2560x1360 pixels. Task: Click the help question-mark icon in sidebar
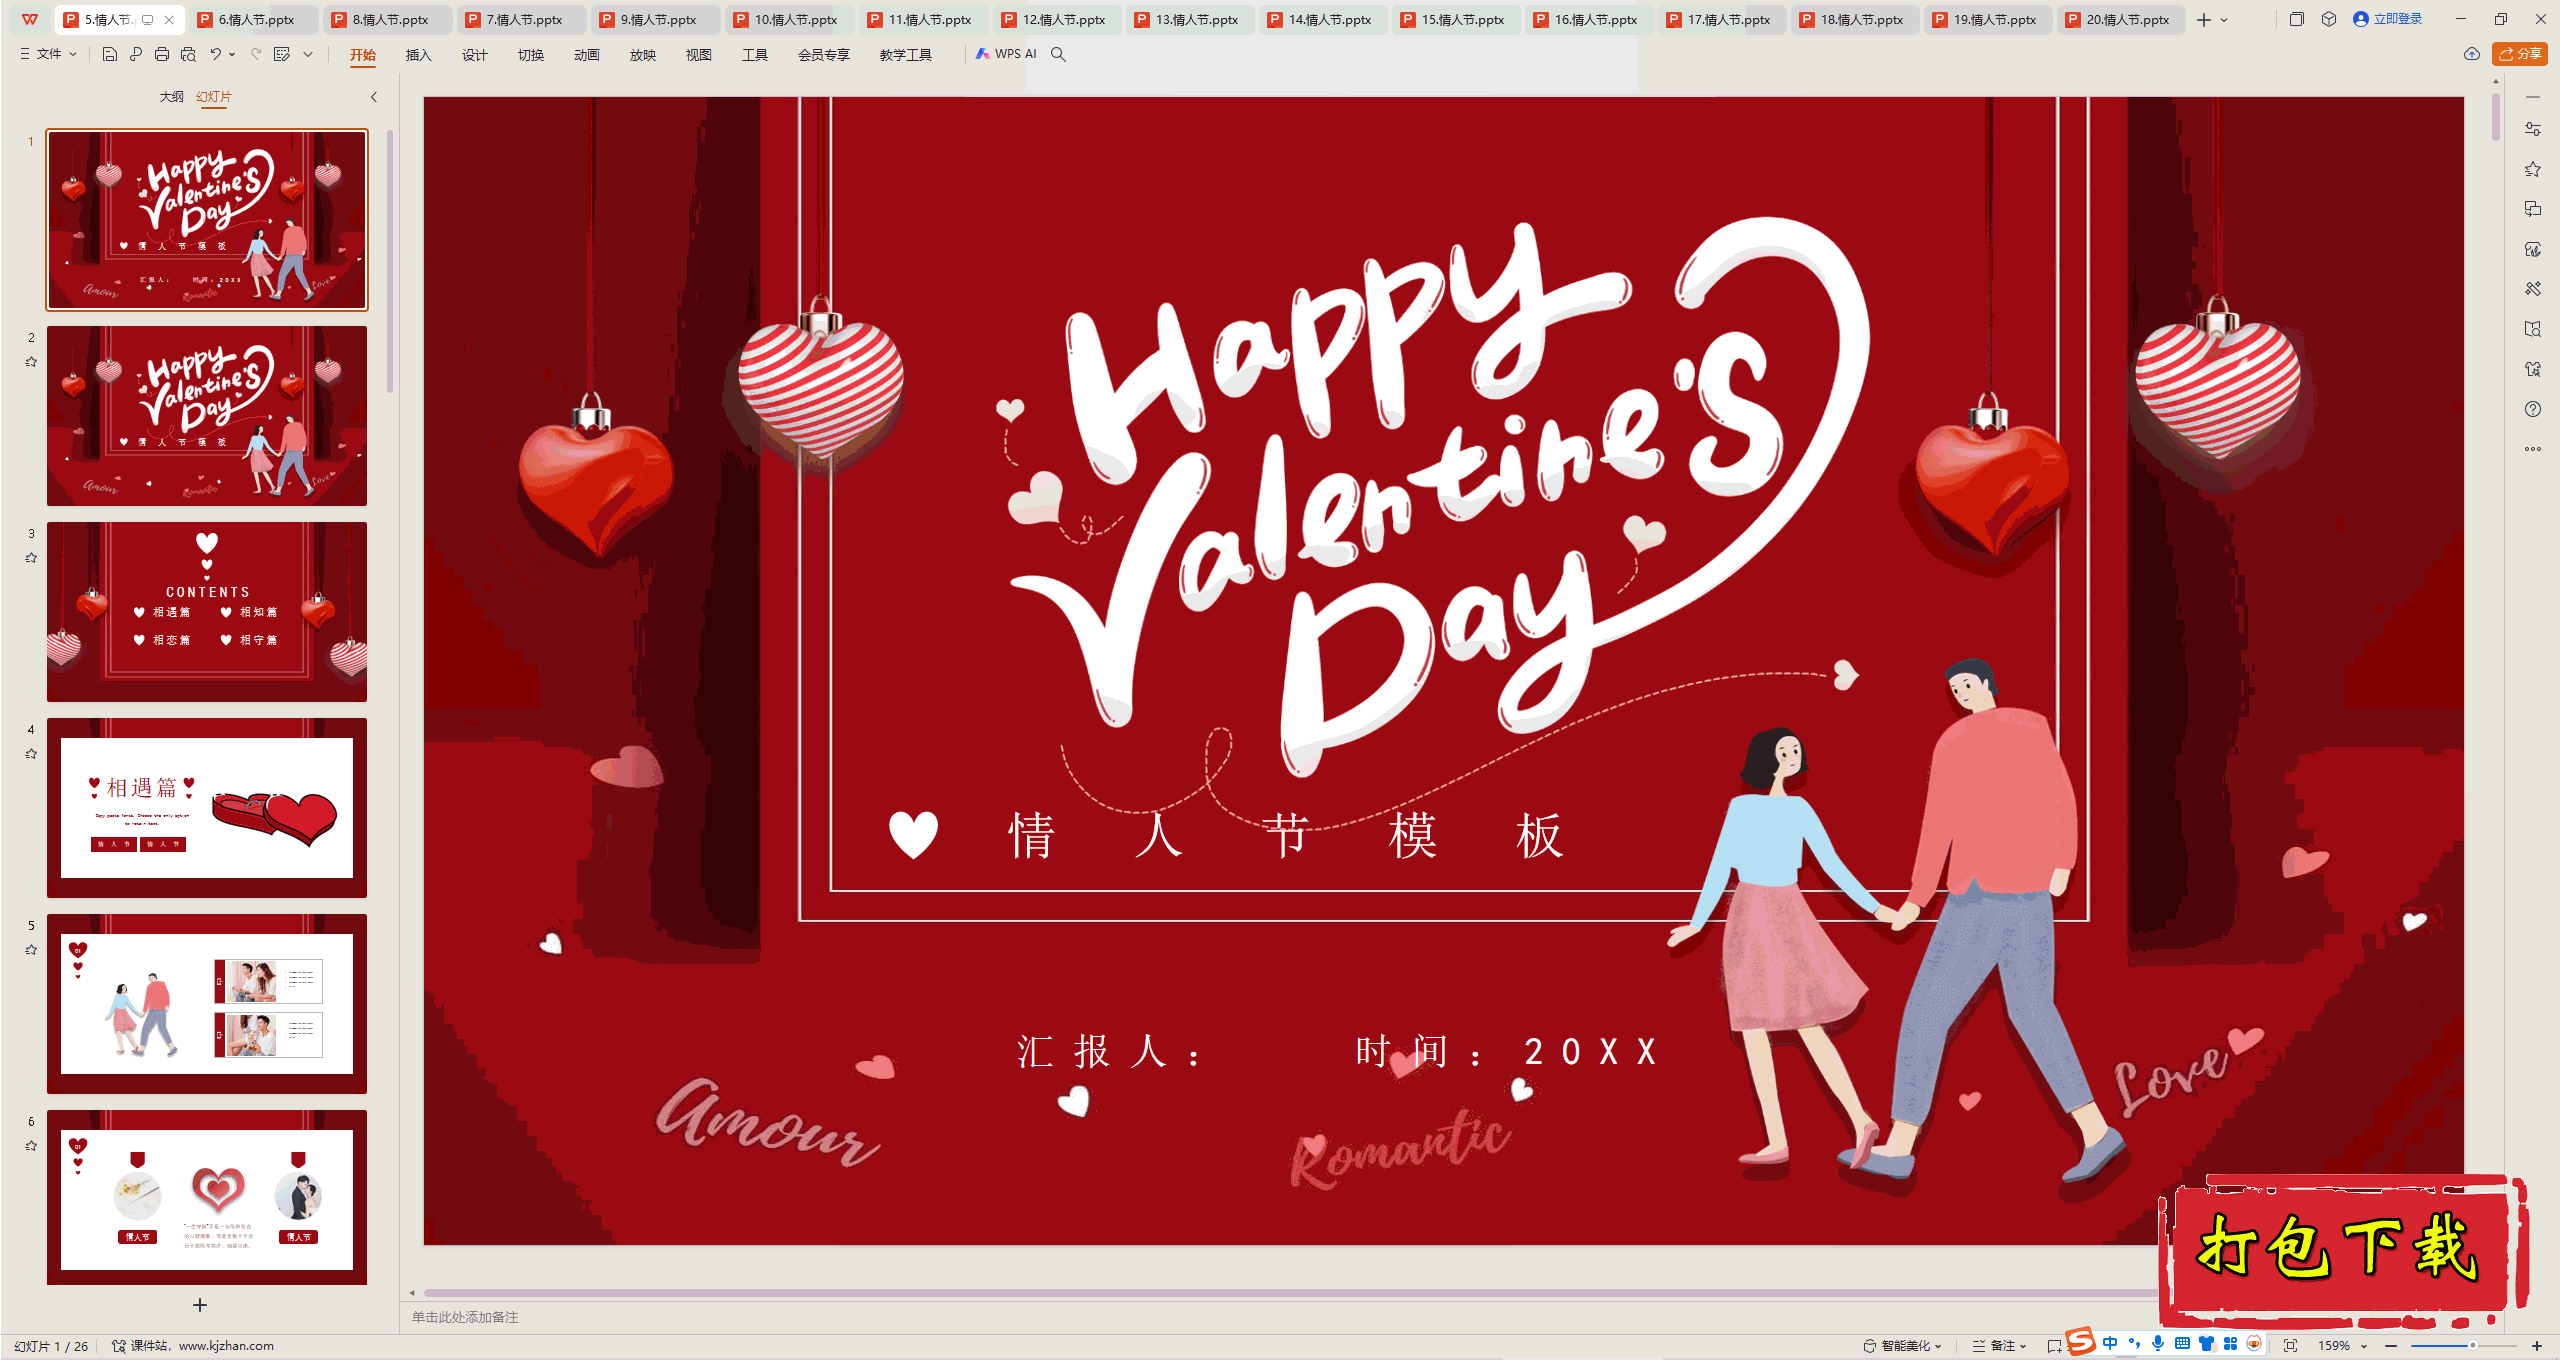pyautogui.click(x=2533, y=409)
